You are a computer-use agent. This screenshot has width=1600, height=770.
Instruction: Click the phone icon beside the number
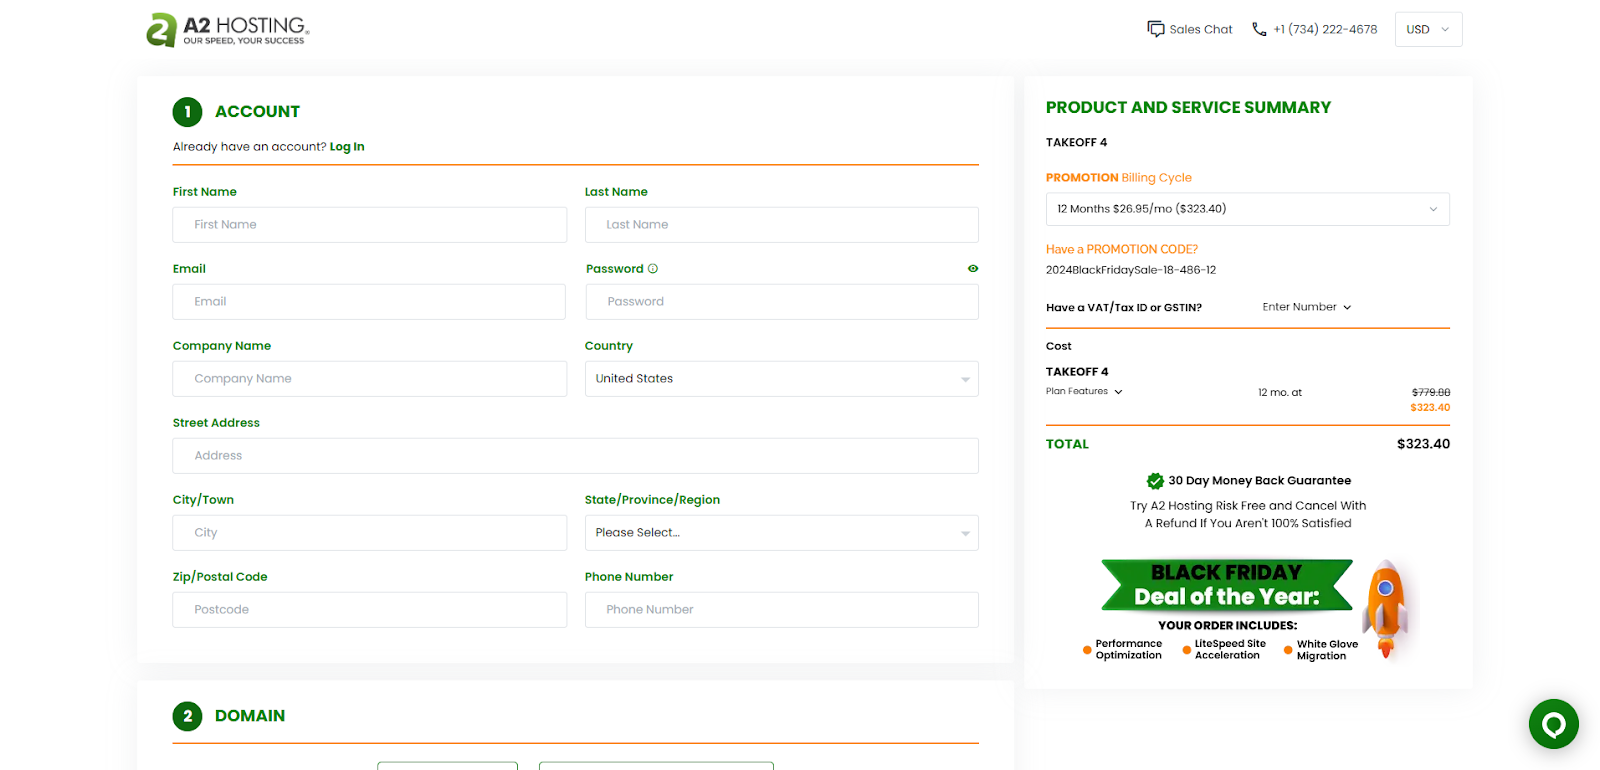pyautogui.click(x=1259, y=29)
